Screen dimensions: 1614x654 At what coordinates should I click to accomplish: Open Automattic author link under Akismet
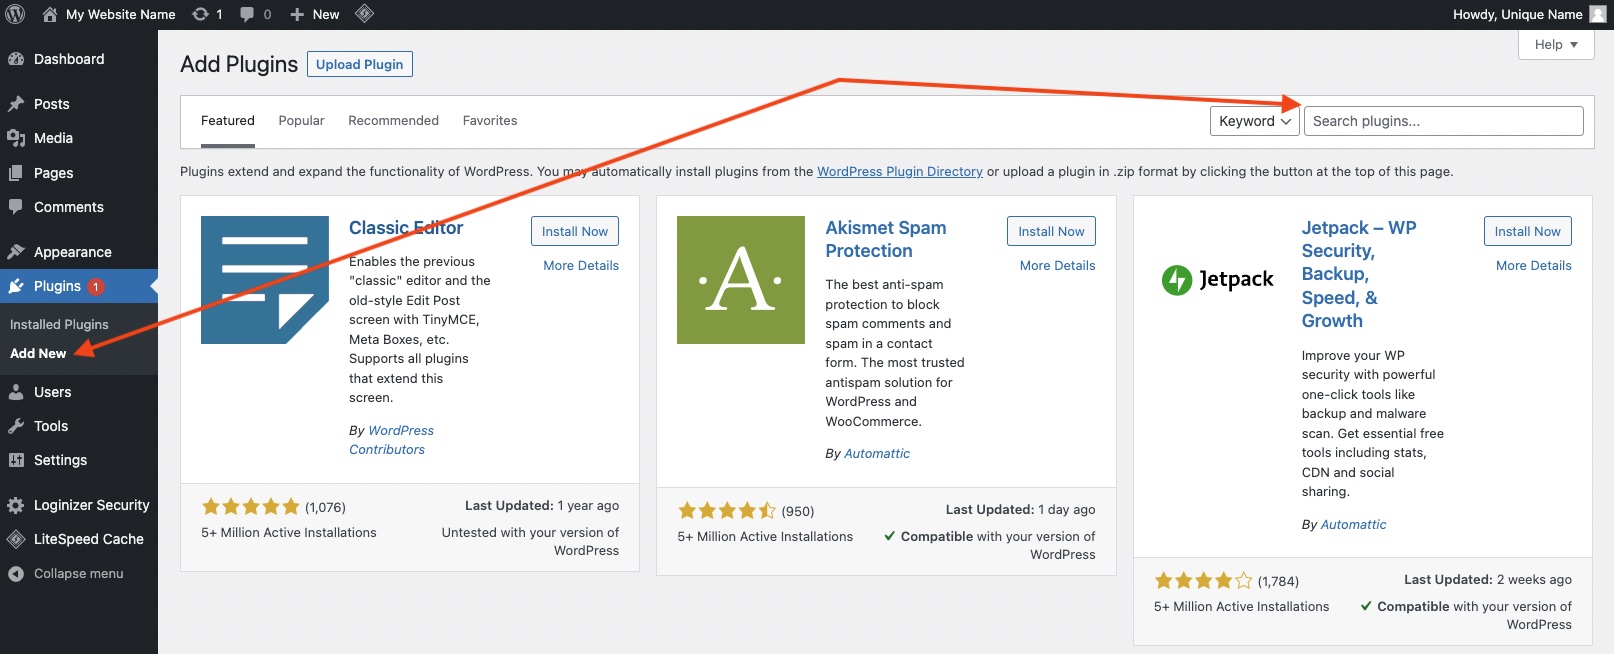pyautogui.click(x=877, y=454)
